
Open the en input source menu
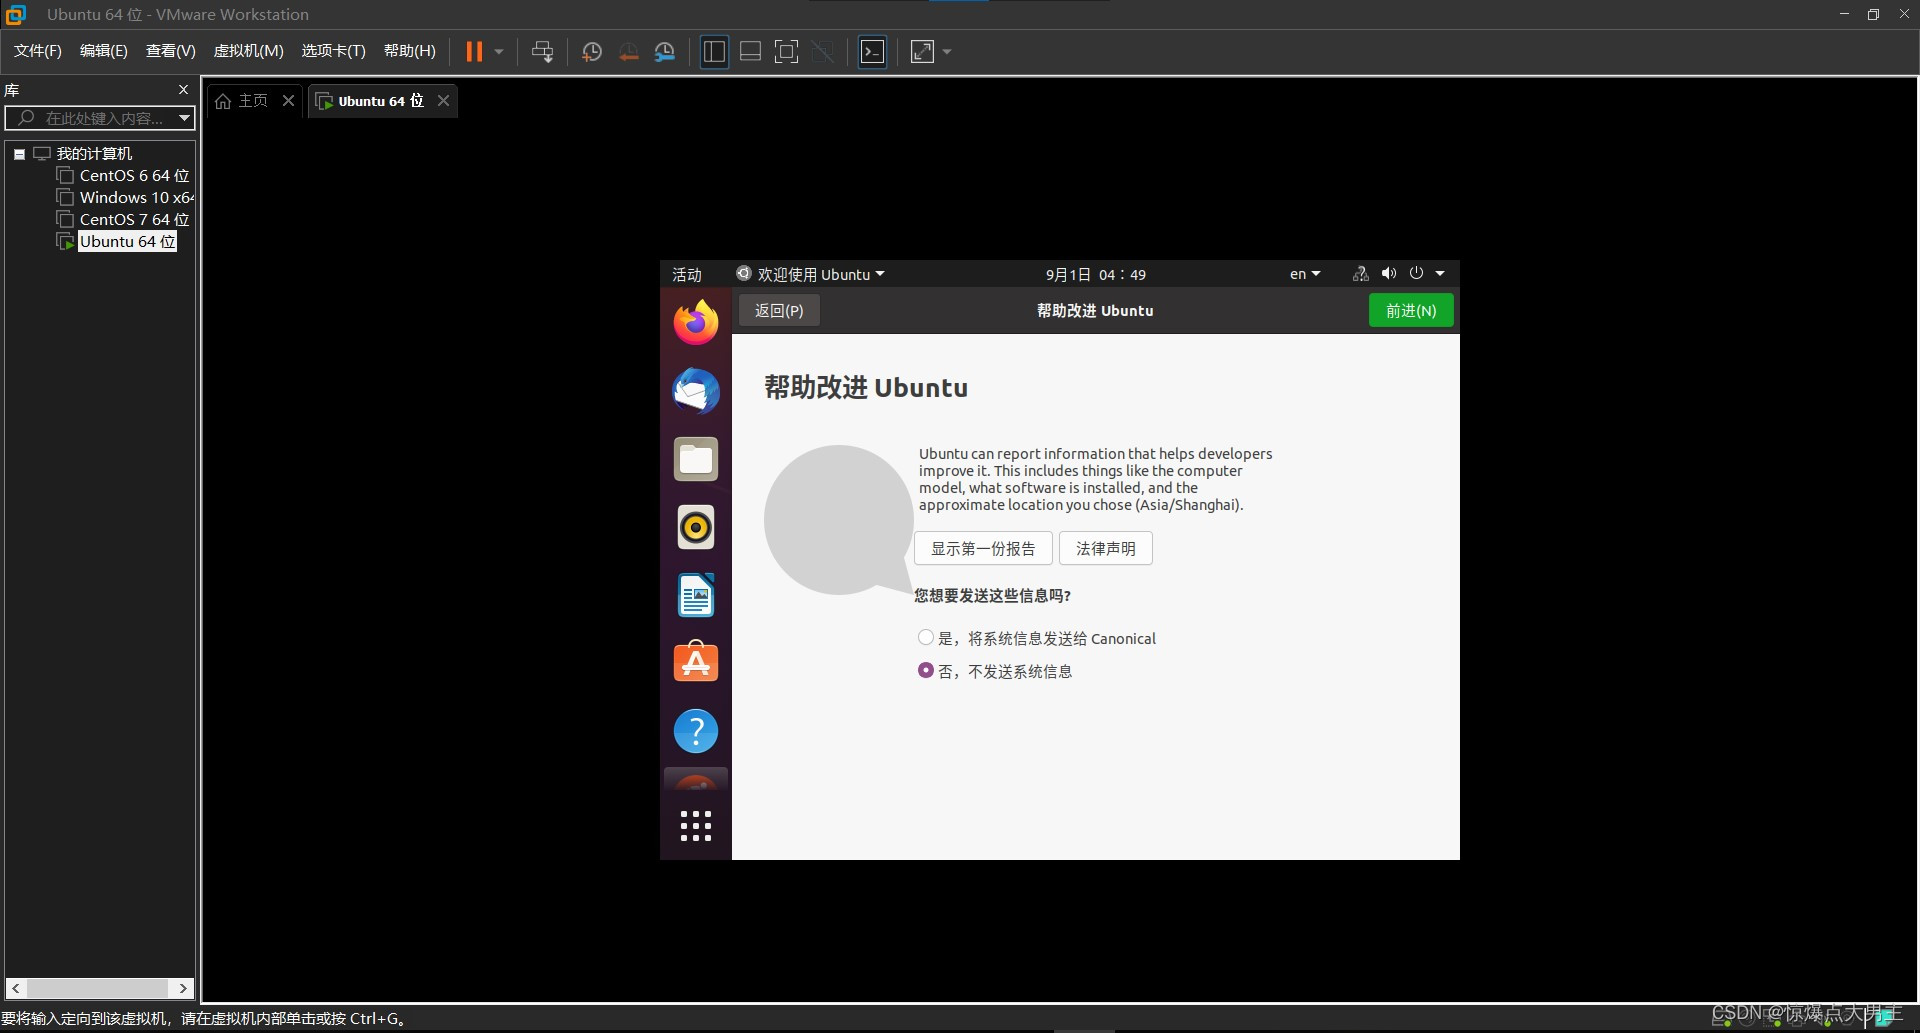1305,274
